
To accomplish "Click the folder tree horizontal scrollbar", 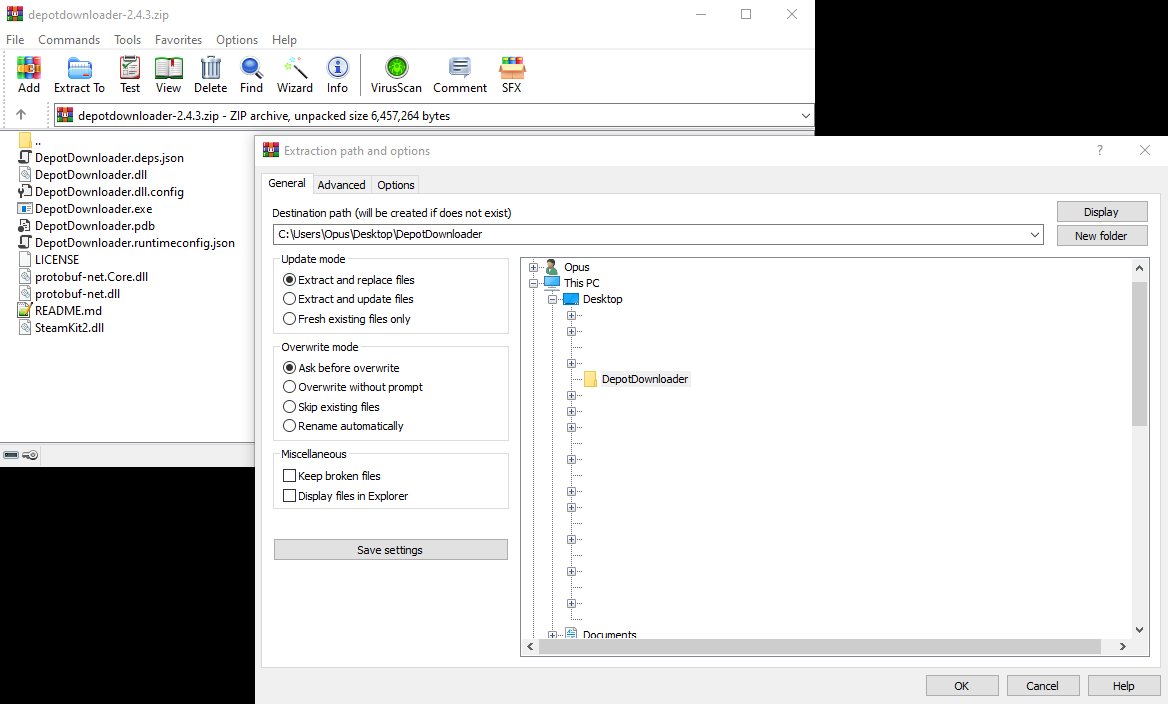I will (x=819, y=647).
